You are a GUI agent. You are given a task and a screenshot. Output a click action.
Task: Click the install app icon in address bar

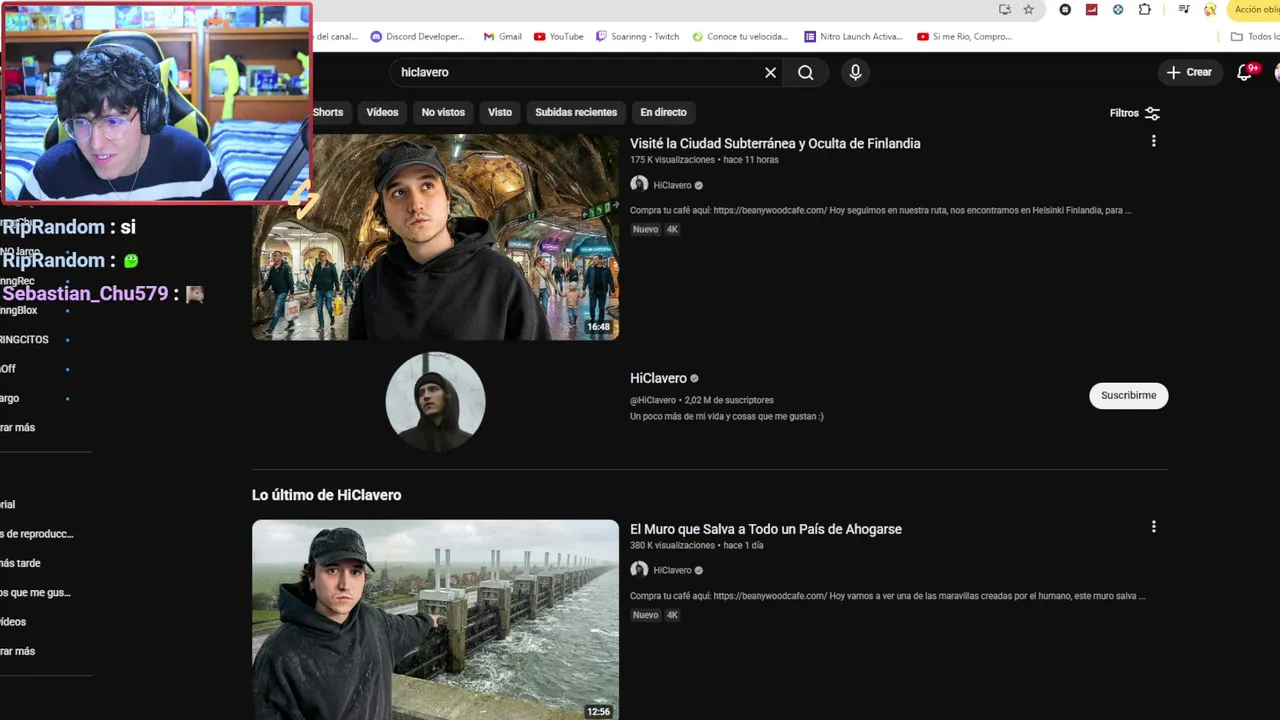pos(1005,9)
